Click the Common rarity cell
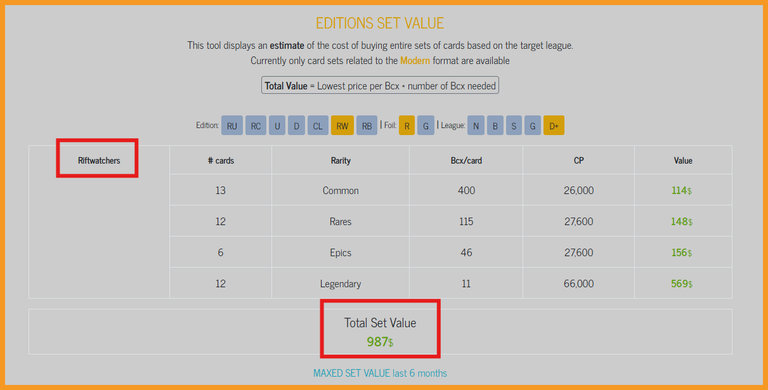Viewport: 768px width, 390px height. click(340, 190)
